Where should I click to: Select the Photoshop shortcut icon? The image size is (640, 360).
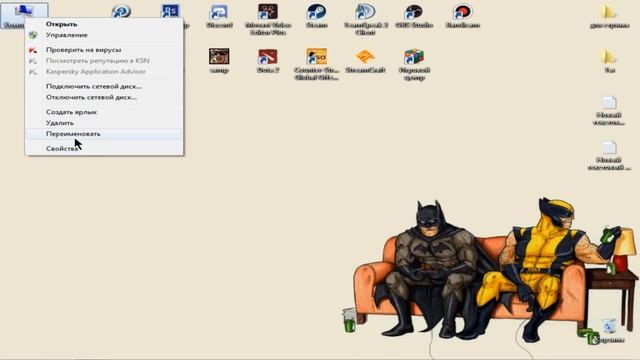point(170,11)
